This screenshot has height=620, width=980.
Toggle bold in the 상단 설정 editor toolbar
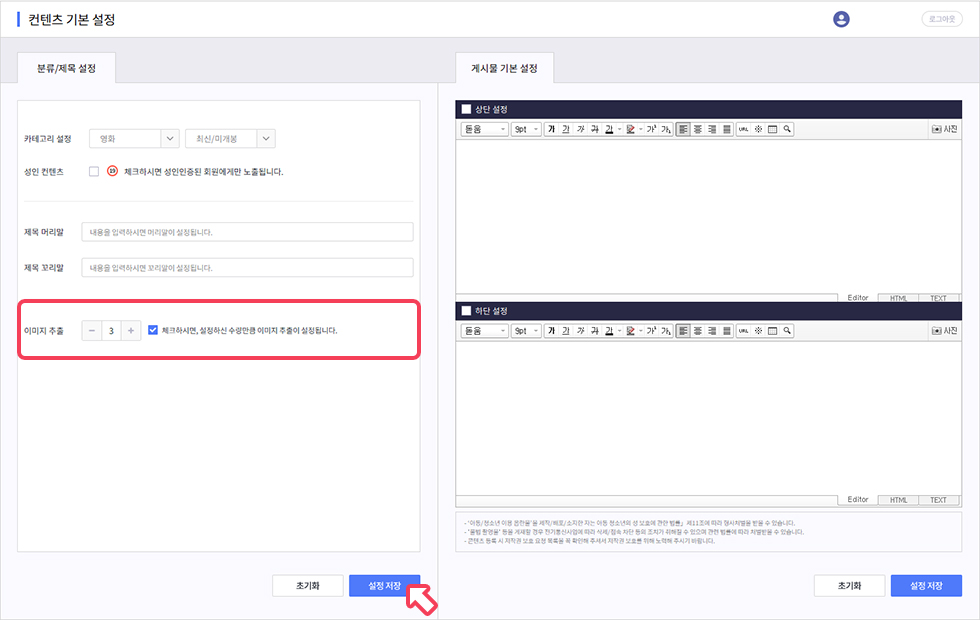pyautogui.click(x=551, y=129)
